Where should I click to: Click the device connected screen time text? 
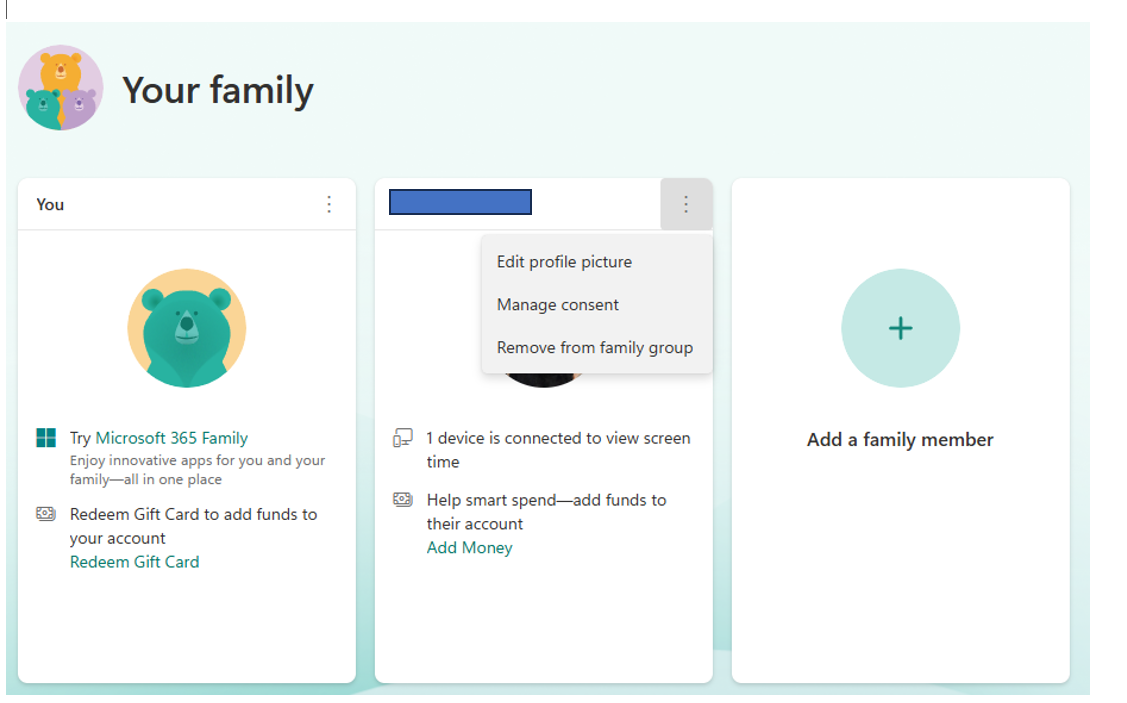tap(558, 450)
